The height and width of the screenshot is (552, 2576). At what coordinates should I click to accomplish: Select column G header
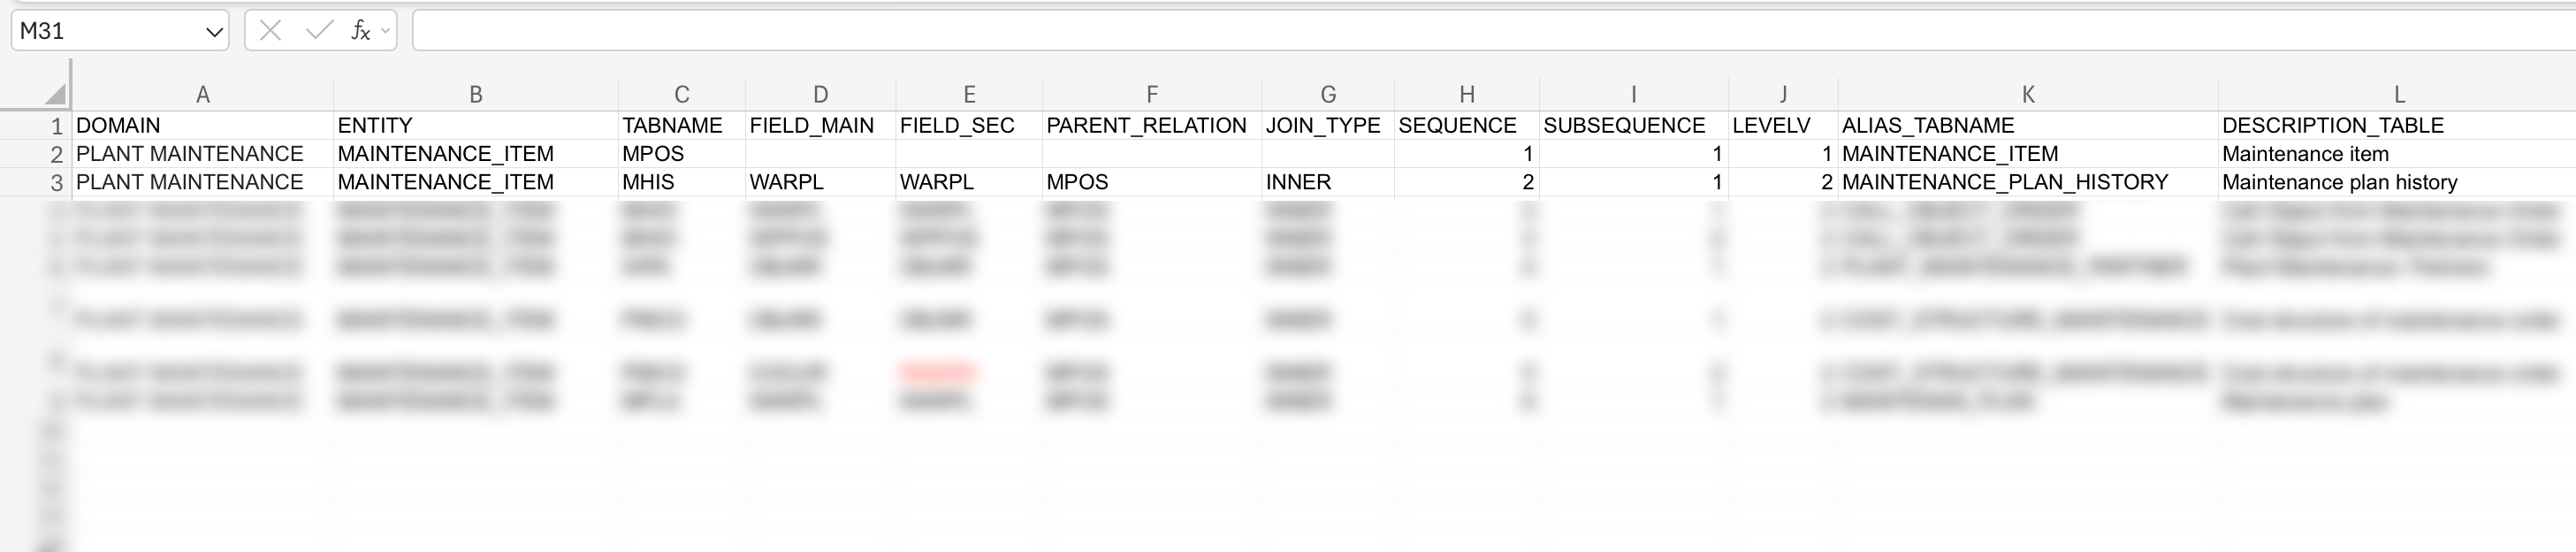(1328, 95)
